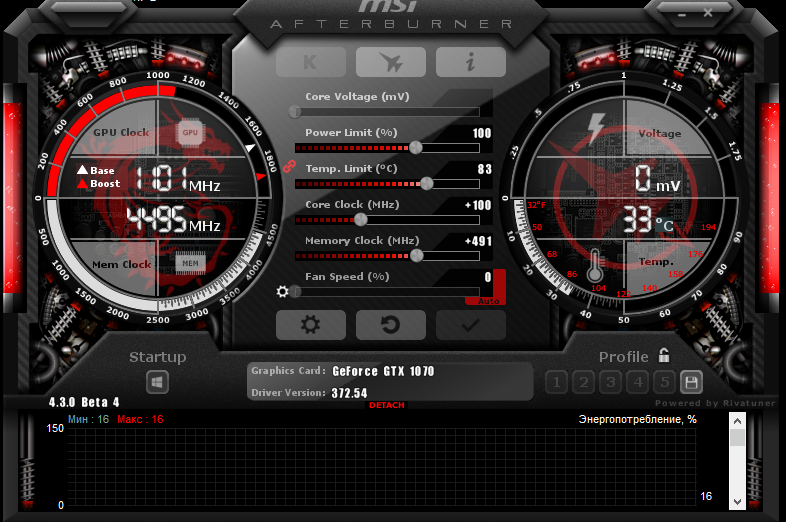Open the information i button
Screen dimensions: 786x522
tap(471, 62)
